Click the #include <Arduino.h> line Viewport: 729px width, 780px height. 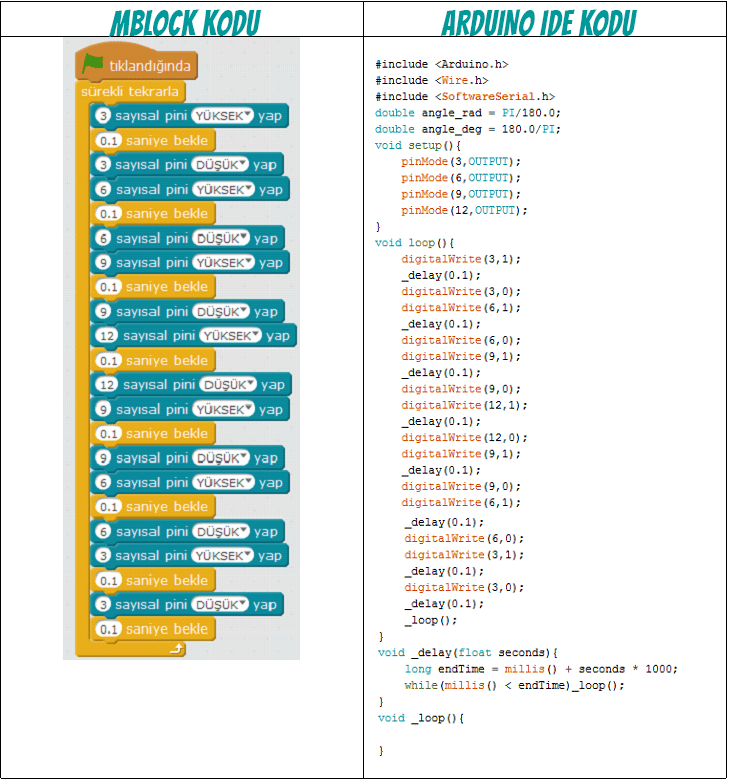pyautogui.click(x=441, y=64)
